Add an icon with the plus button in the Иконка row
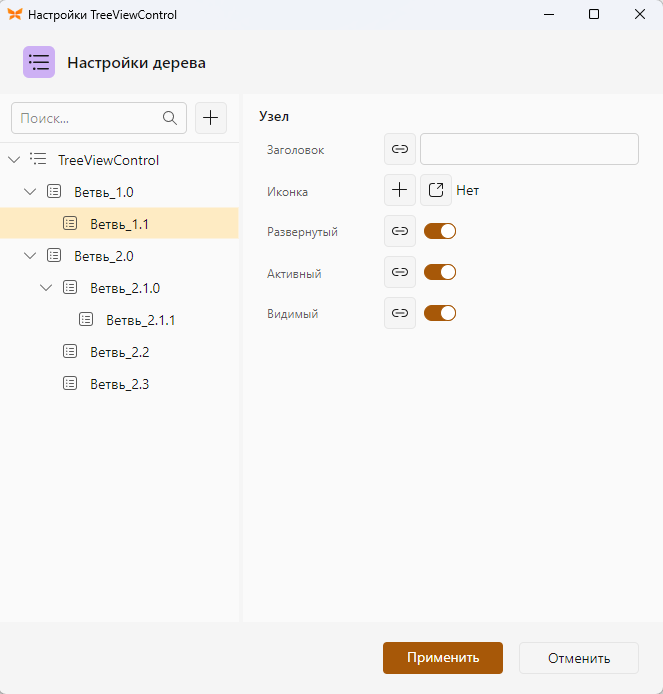This screenshot has width=663, height=694. [x=400, y=190]
